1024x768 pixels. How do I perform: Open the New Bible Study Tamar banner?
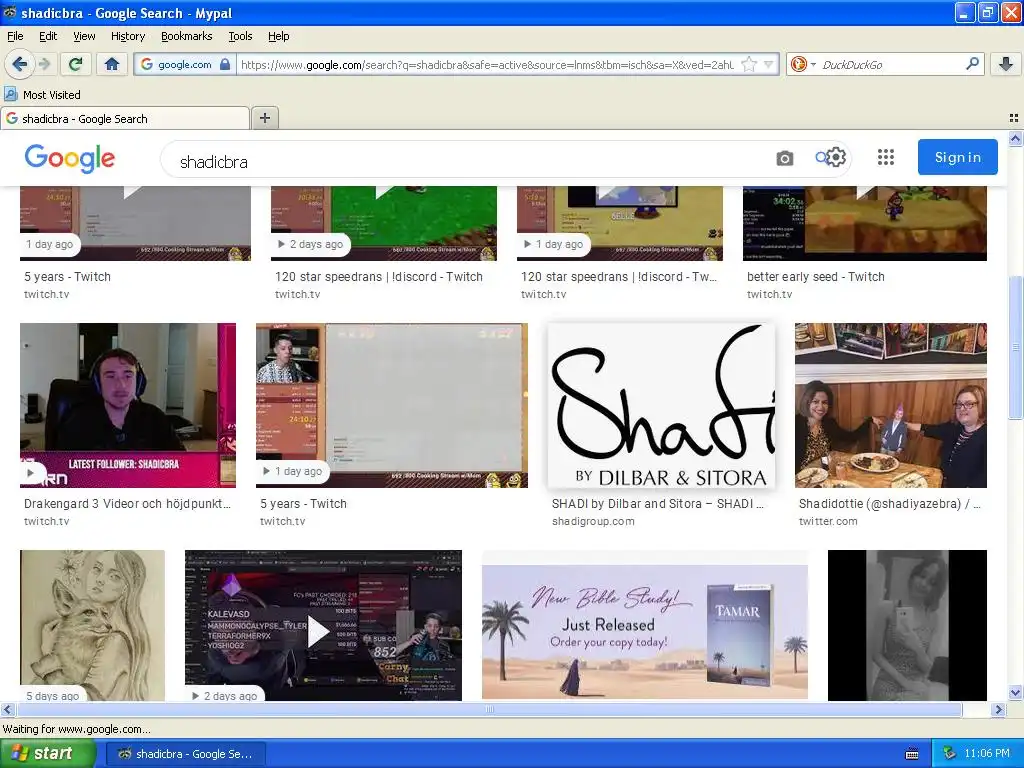(645, 626)
